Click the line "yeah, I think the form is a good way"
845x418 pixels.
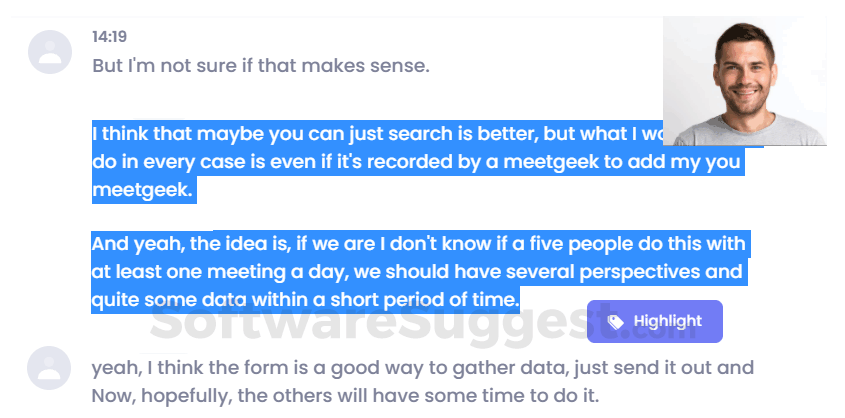pos(422,368)
